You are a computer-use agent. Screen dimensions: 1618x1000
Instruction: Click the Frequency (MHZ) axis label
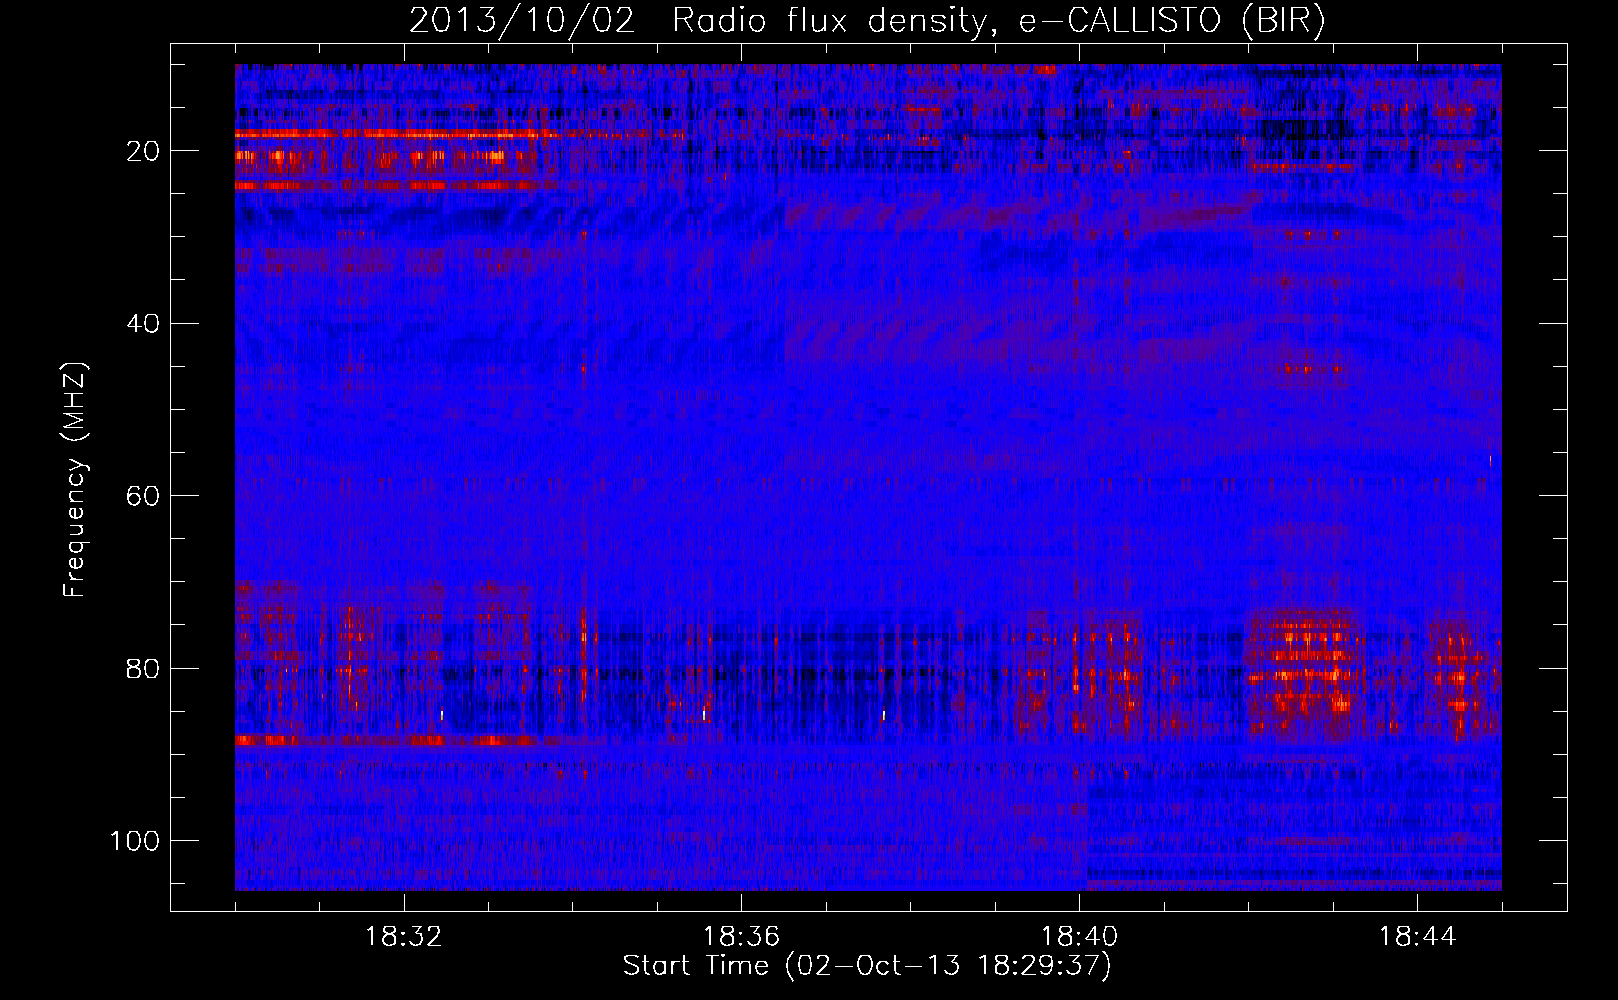(x=75, y=480)
